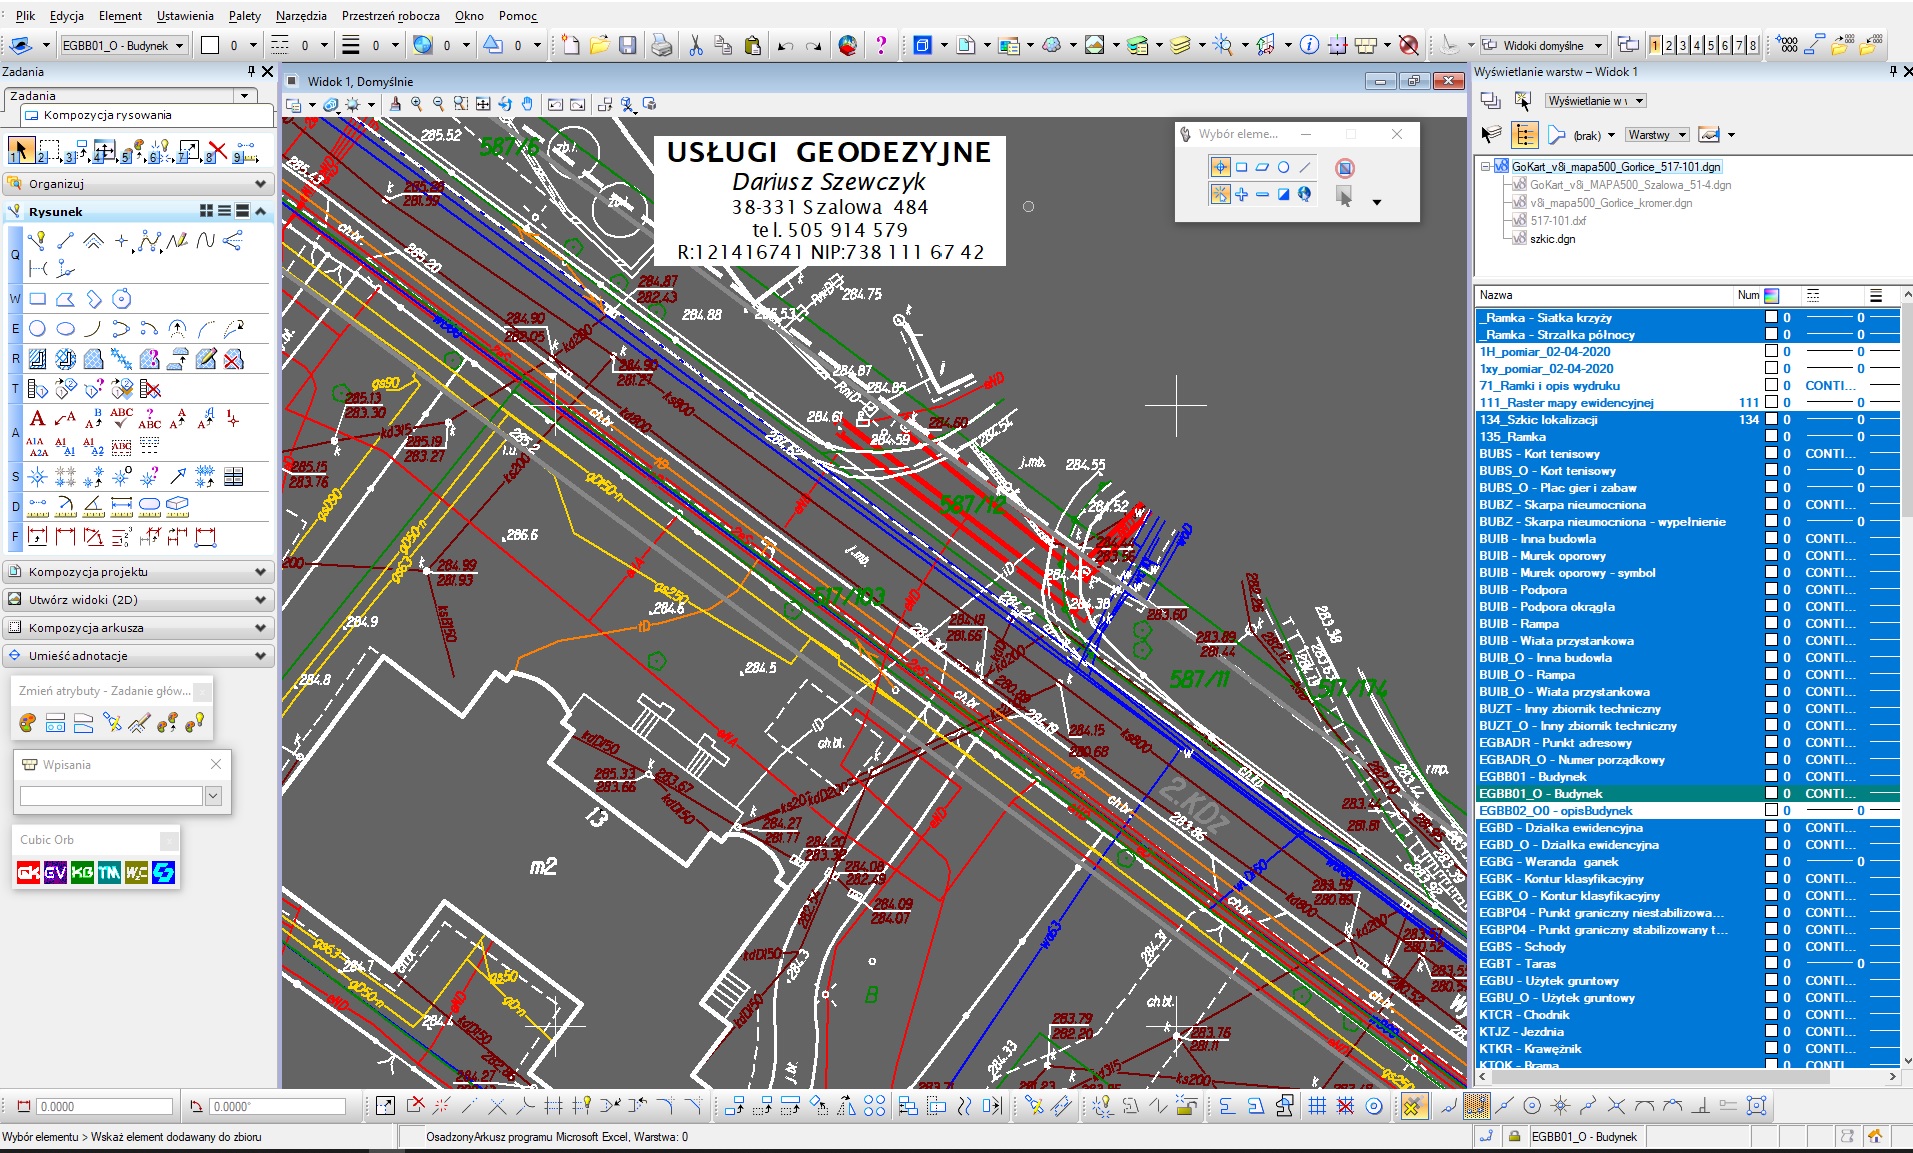The height and width of the screenshot is (1153, 1913).
Task: Open the Edycja menu
Action: [x=67, y=16]
